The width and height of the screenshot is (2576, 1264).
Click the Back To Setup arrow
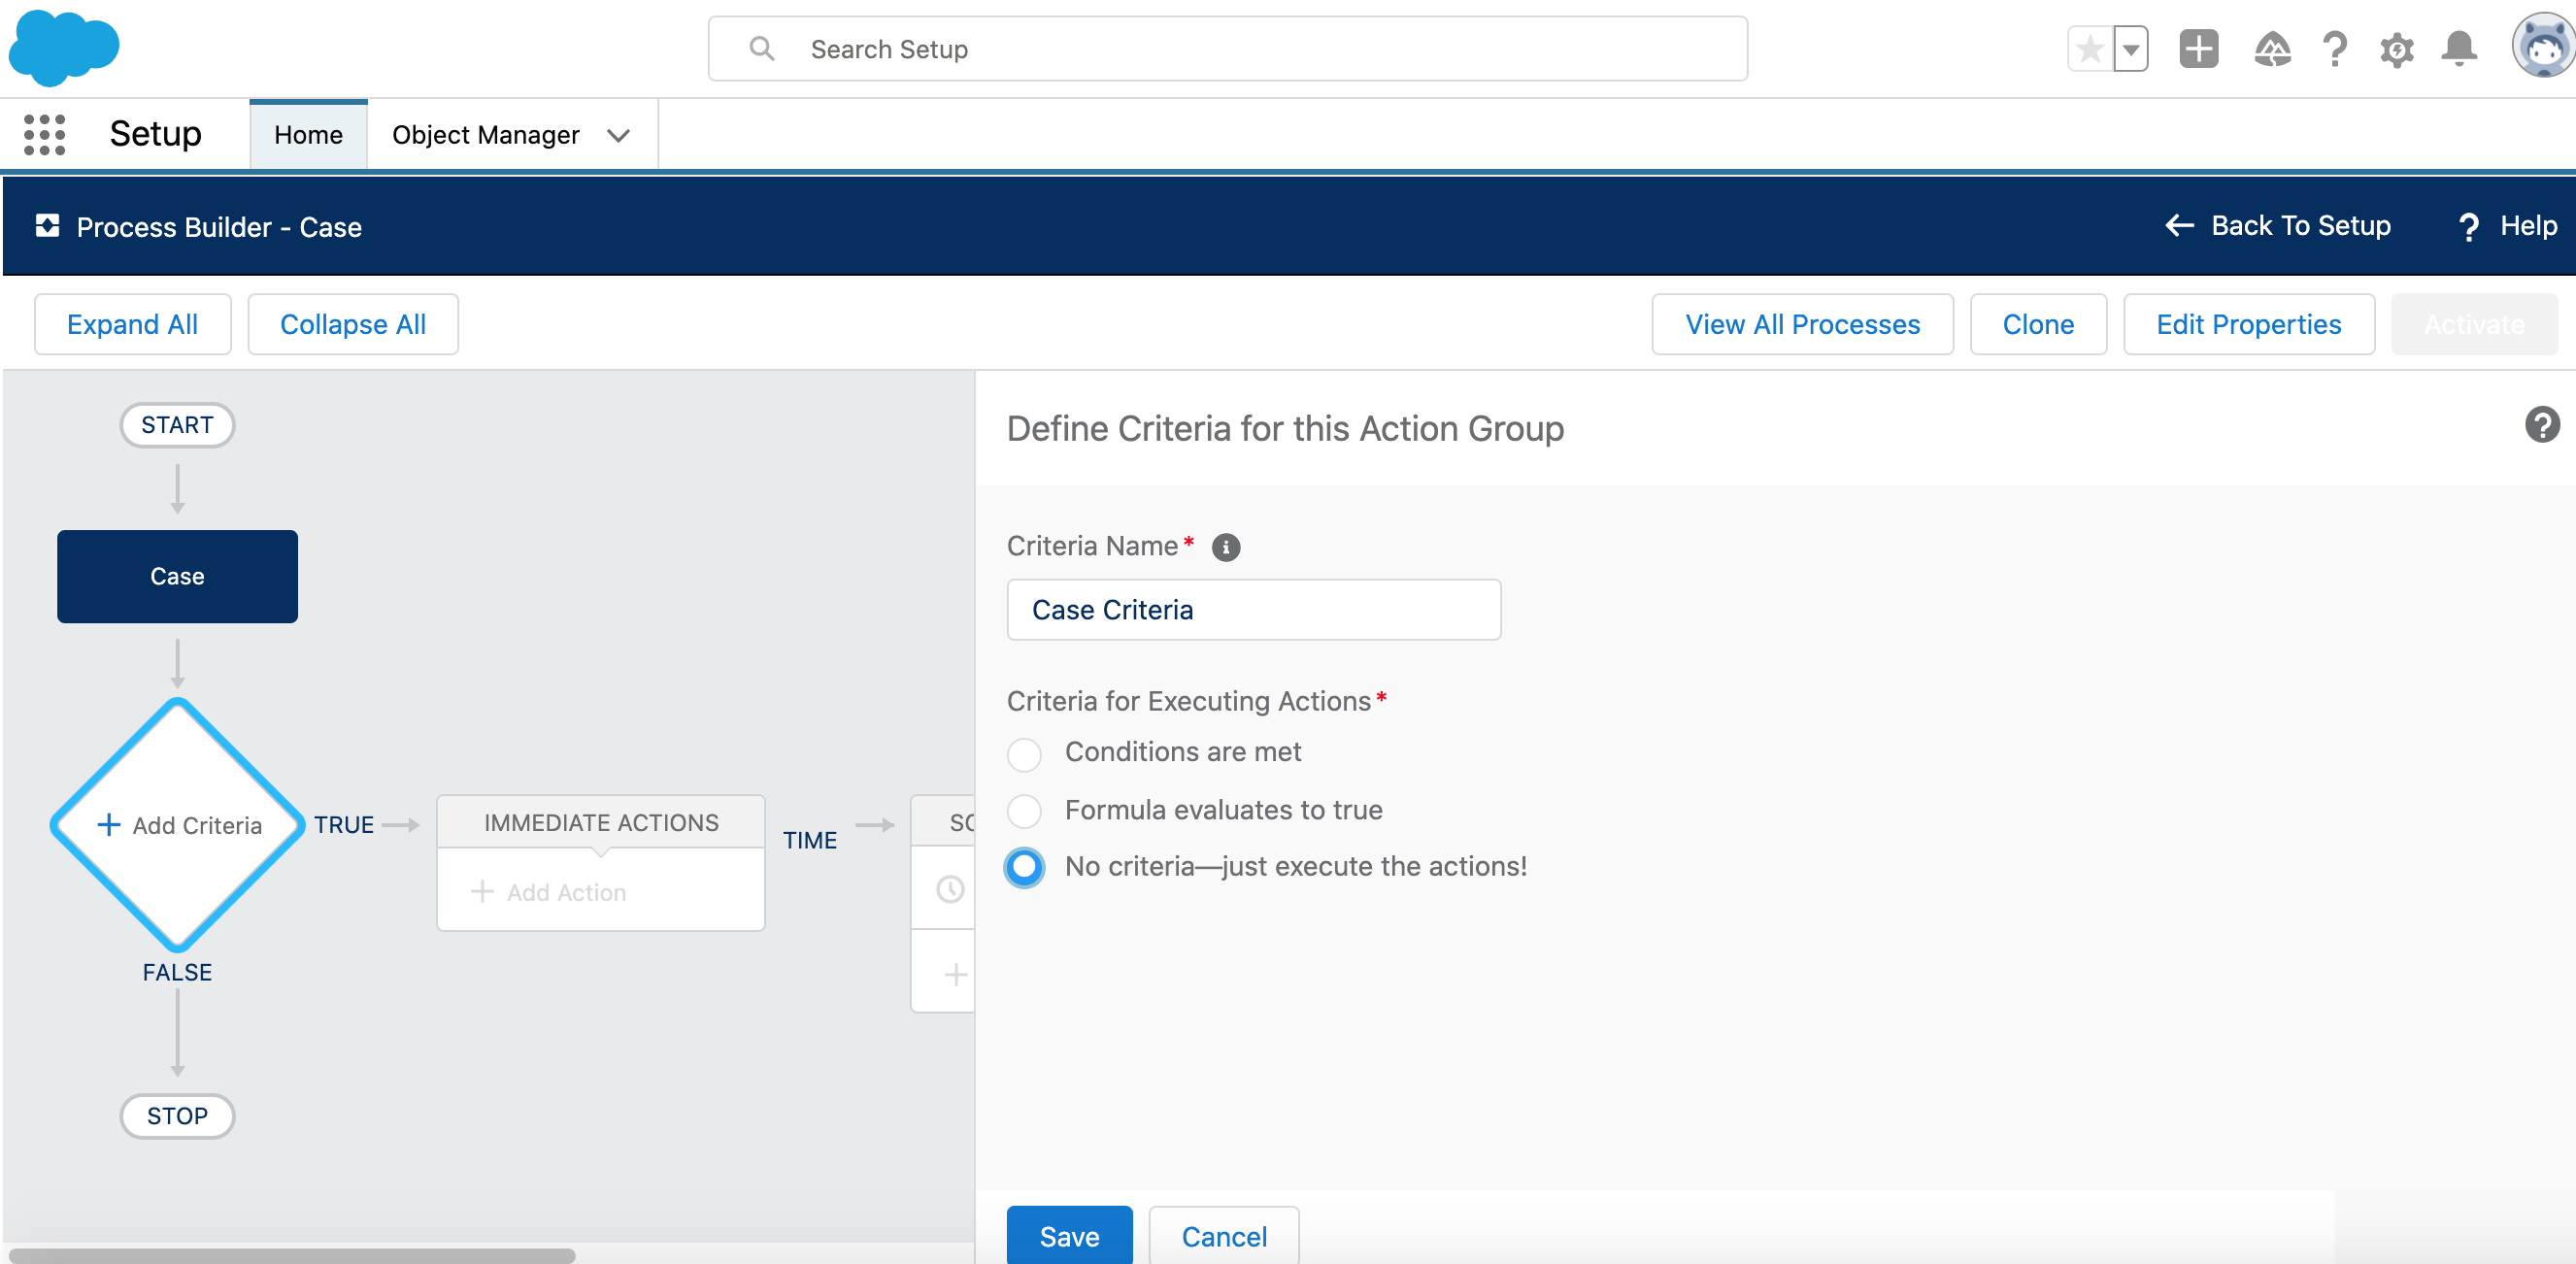click(2180, 226)
